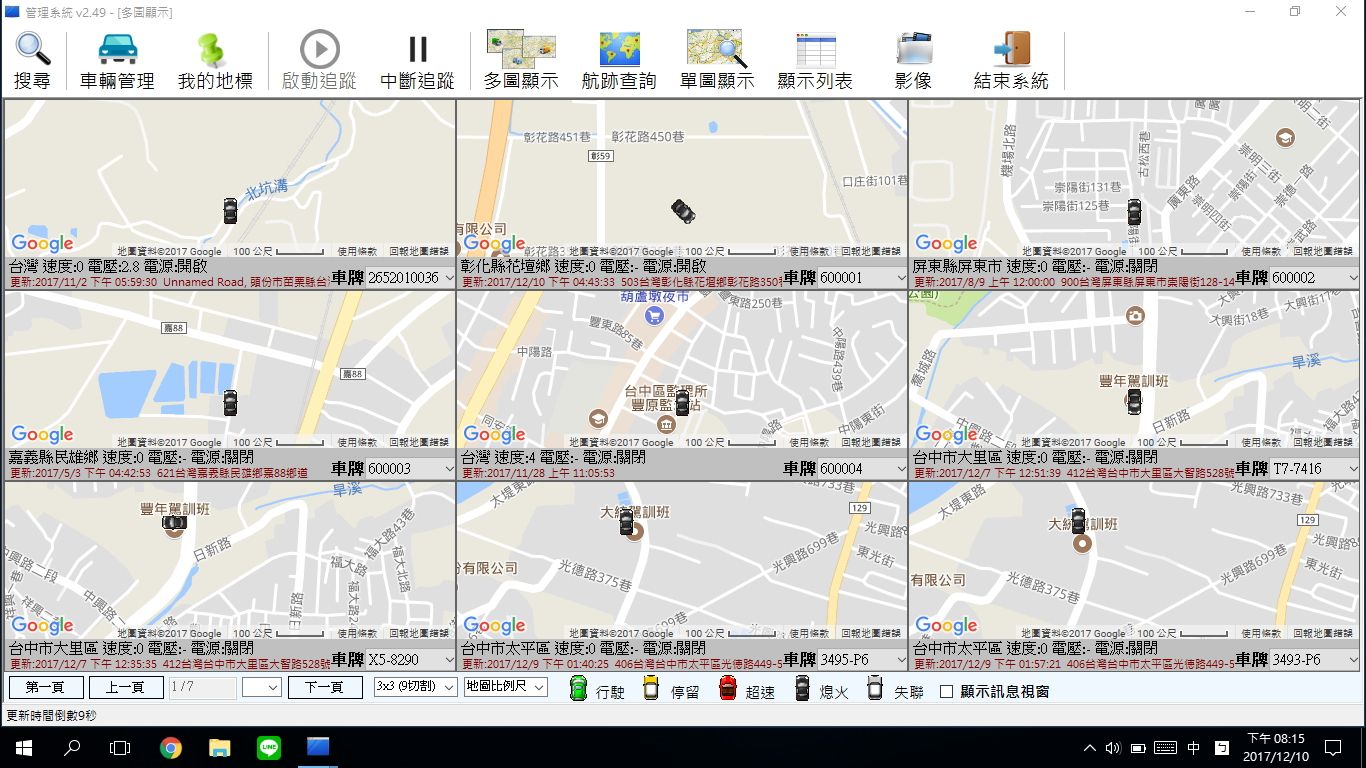This screenshot has height=768, width=1366.
Task: Open 影像 image viewer icon
Action: [913, 50]
